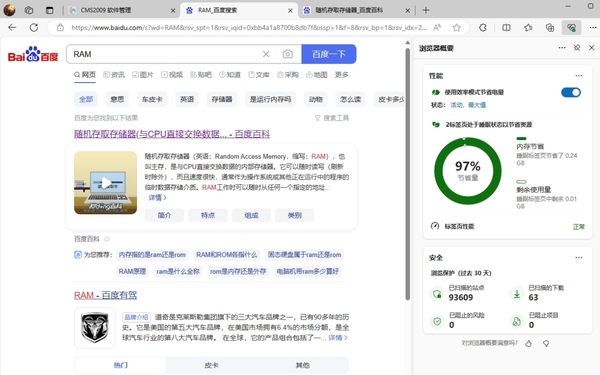Open the read aloud icon in address bar
The height and width of the screenshot is (375, 600).
click(x=437, y=28)
